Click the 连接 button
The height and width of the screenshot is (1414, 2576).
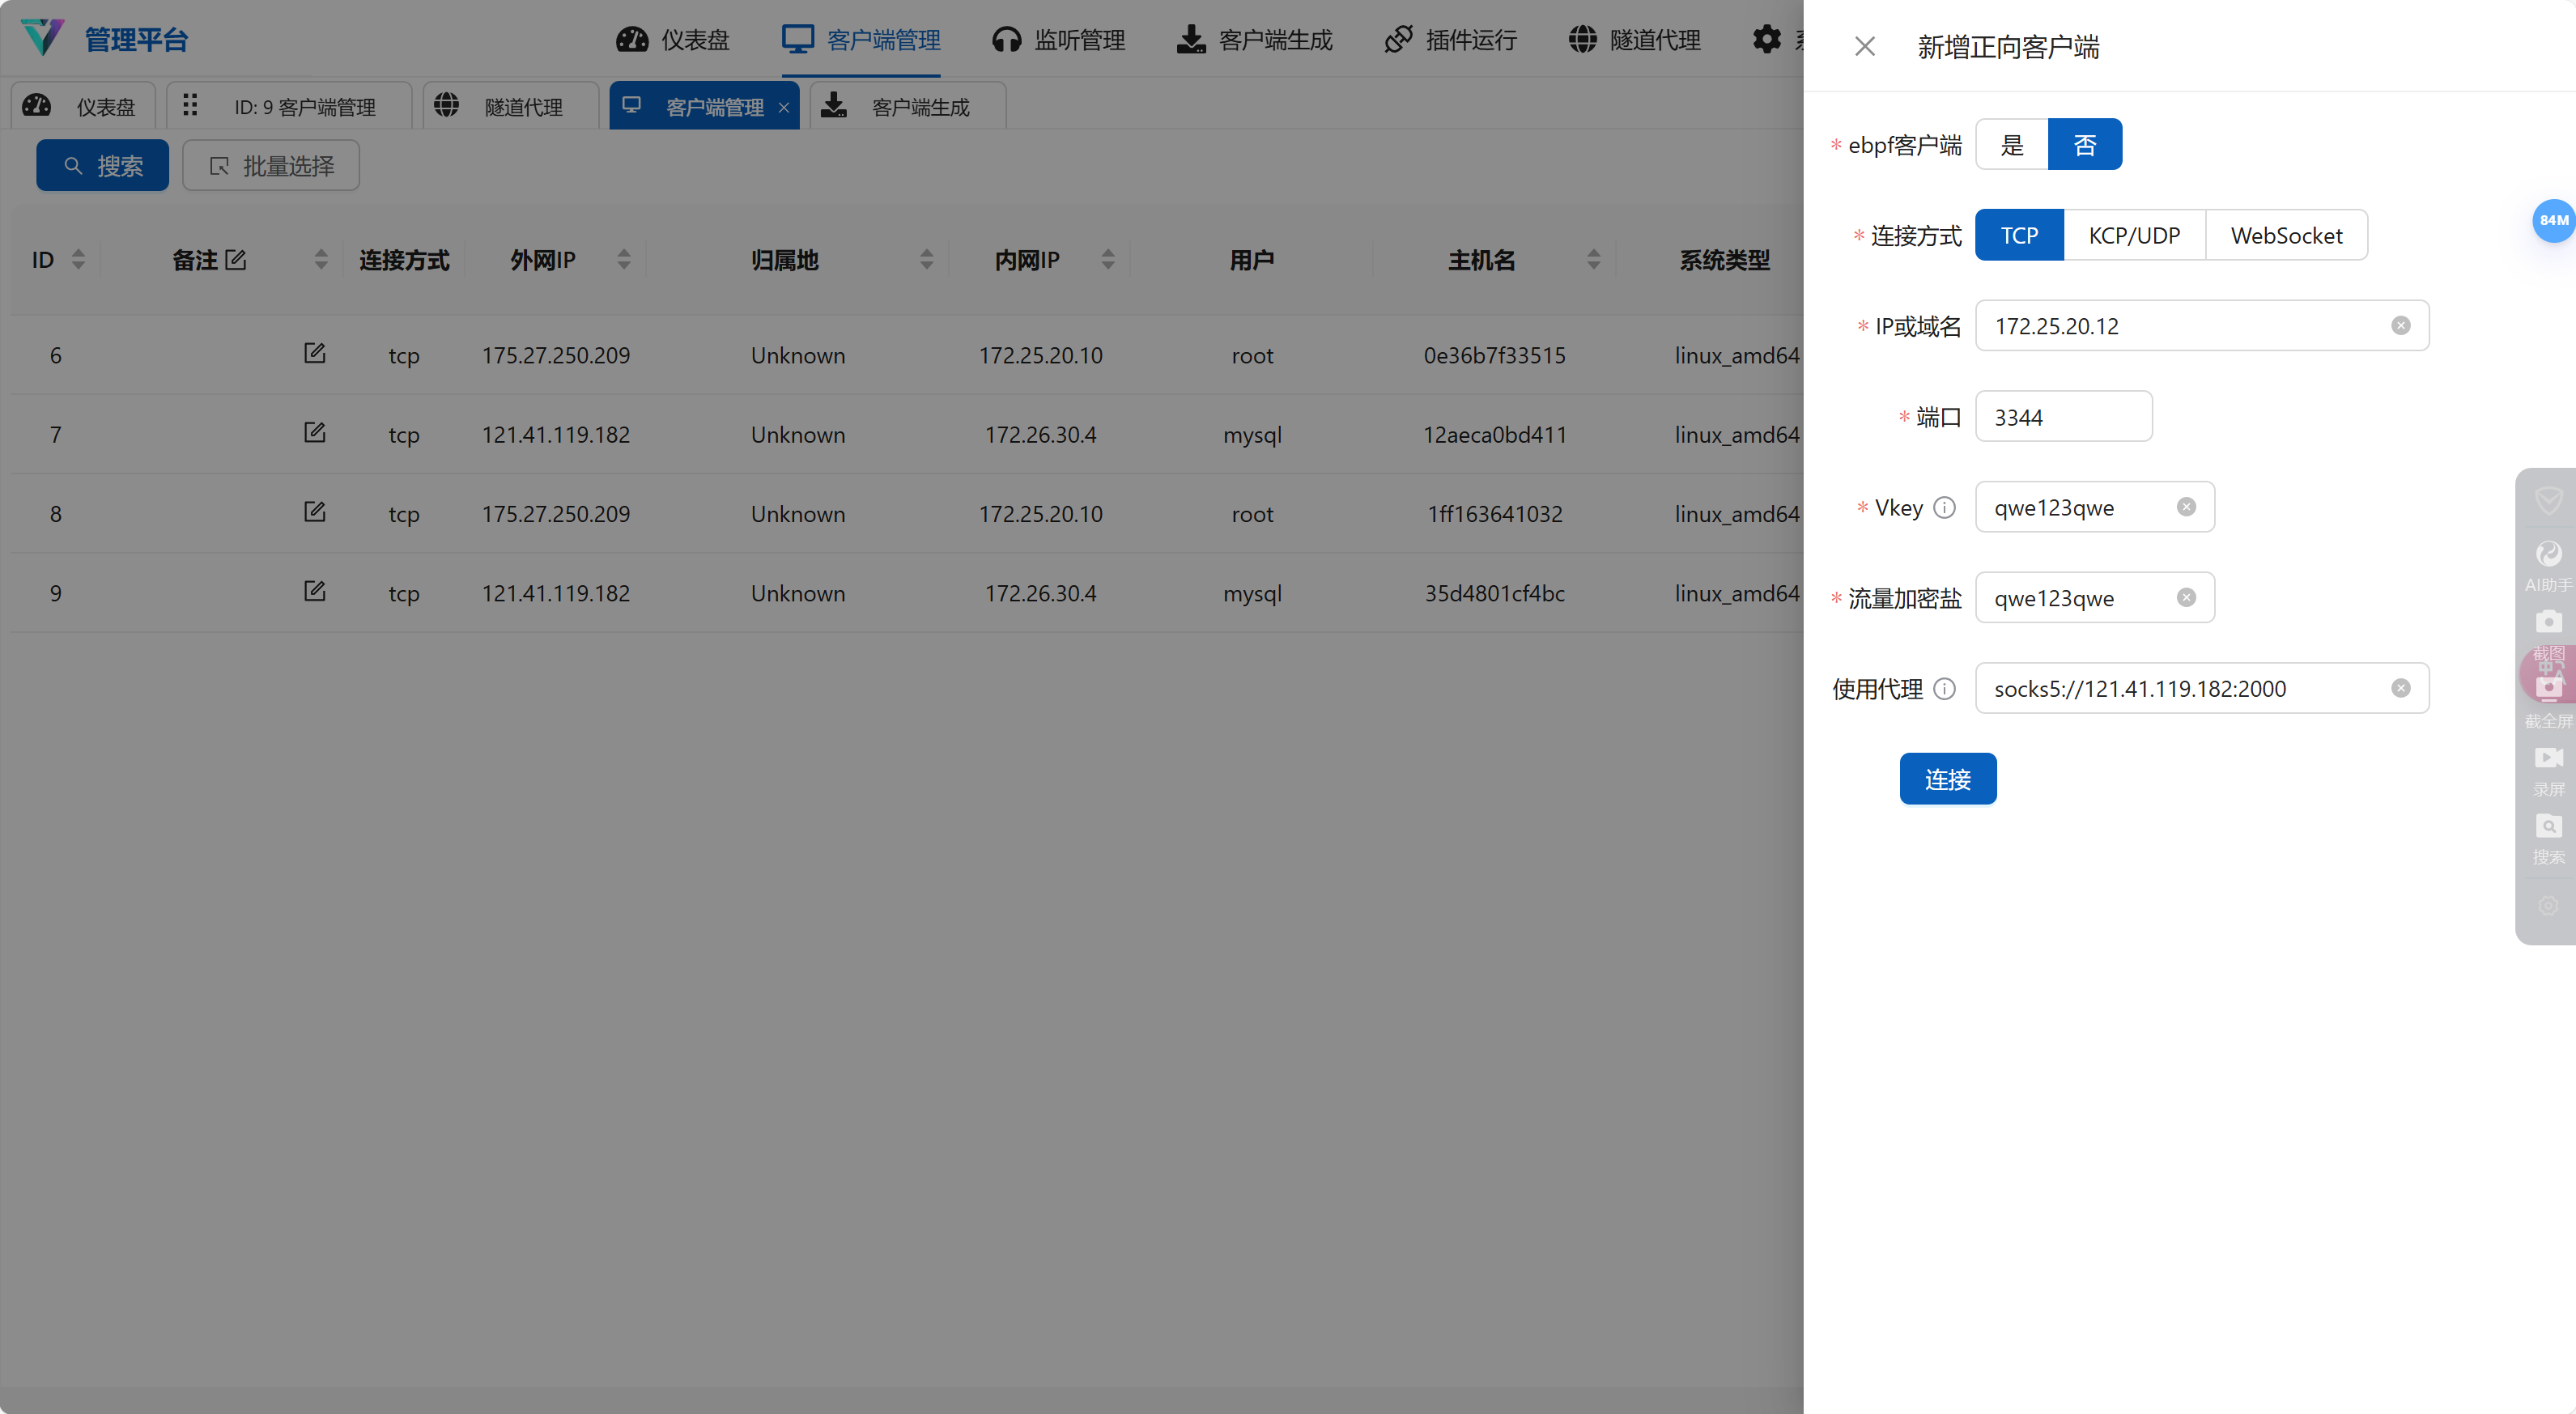(1947, 779)
